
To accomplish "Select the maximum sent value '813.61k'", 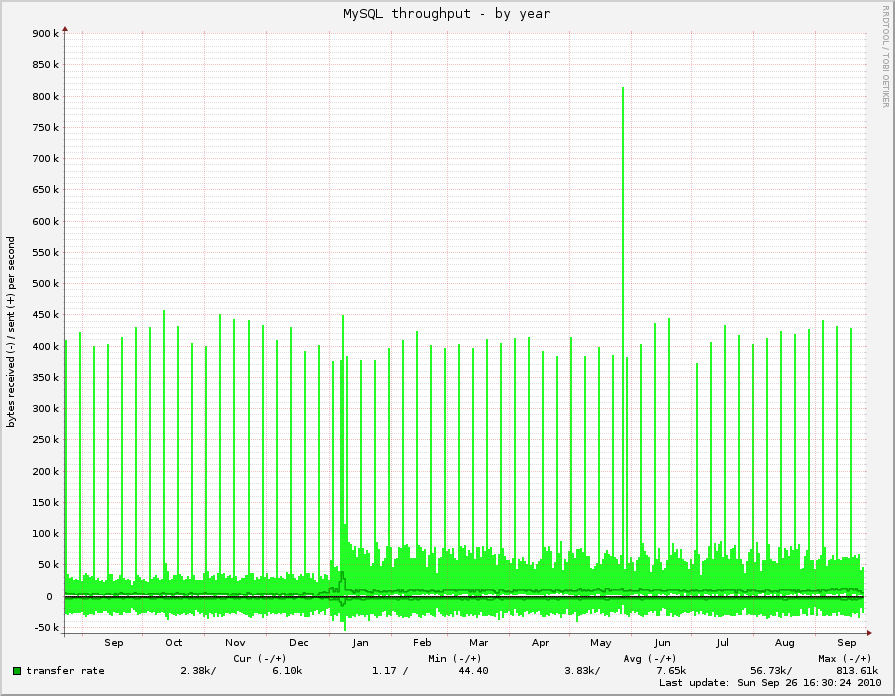I will [x=857, y=671].
